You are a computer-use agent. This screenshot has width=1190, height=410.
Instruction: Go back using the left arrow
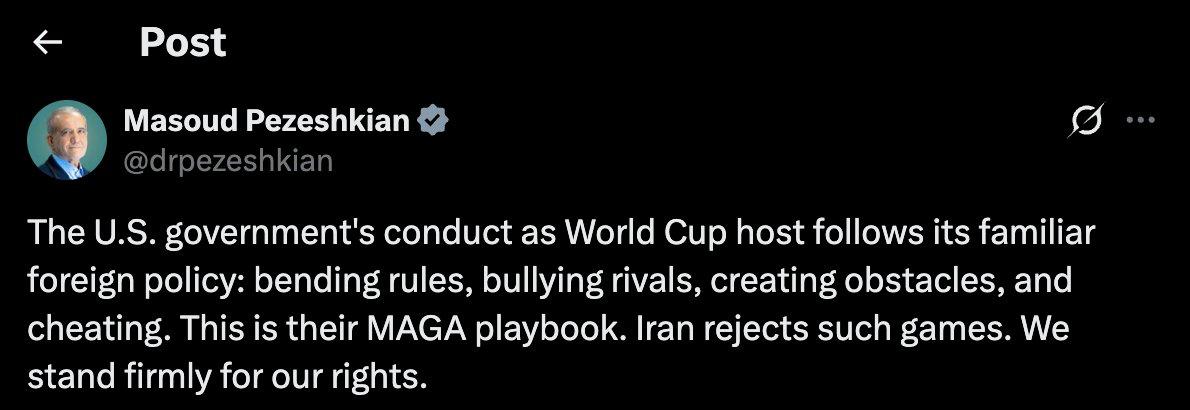[x=49, y=44]
